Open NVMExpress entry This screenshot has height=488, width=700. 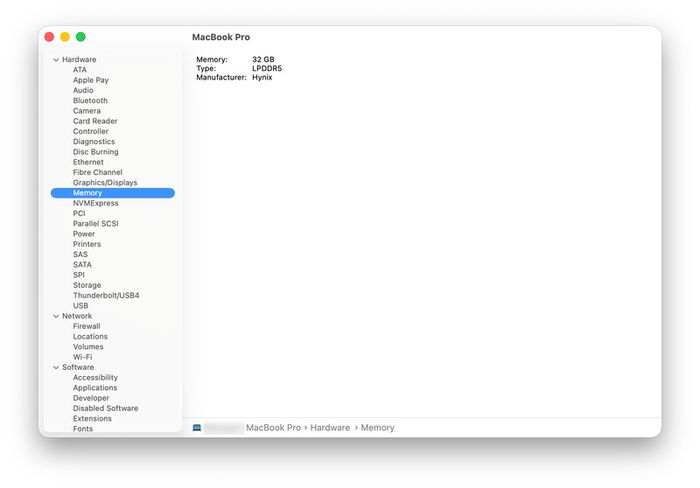(96, 203)
